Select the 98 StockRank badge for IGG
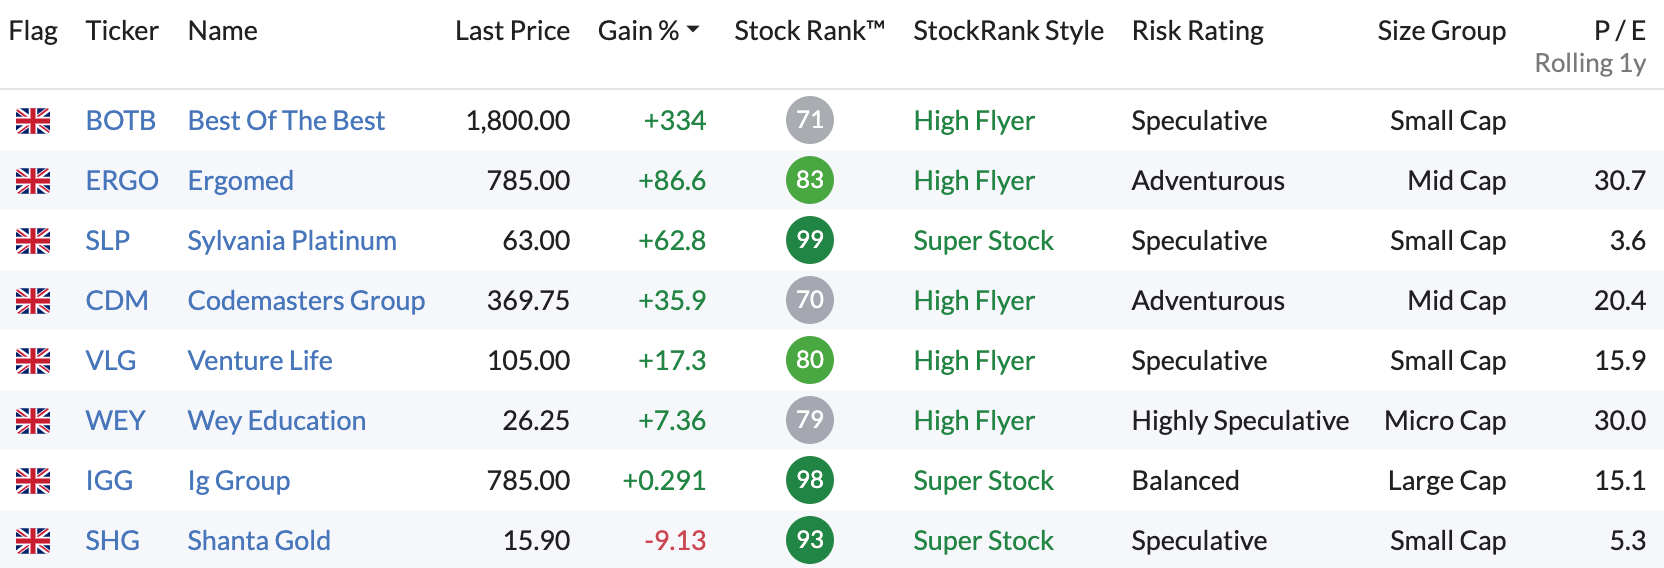The image size is (1664, 568). 810,480
